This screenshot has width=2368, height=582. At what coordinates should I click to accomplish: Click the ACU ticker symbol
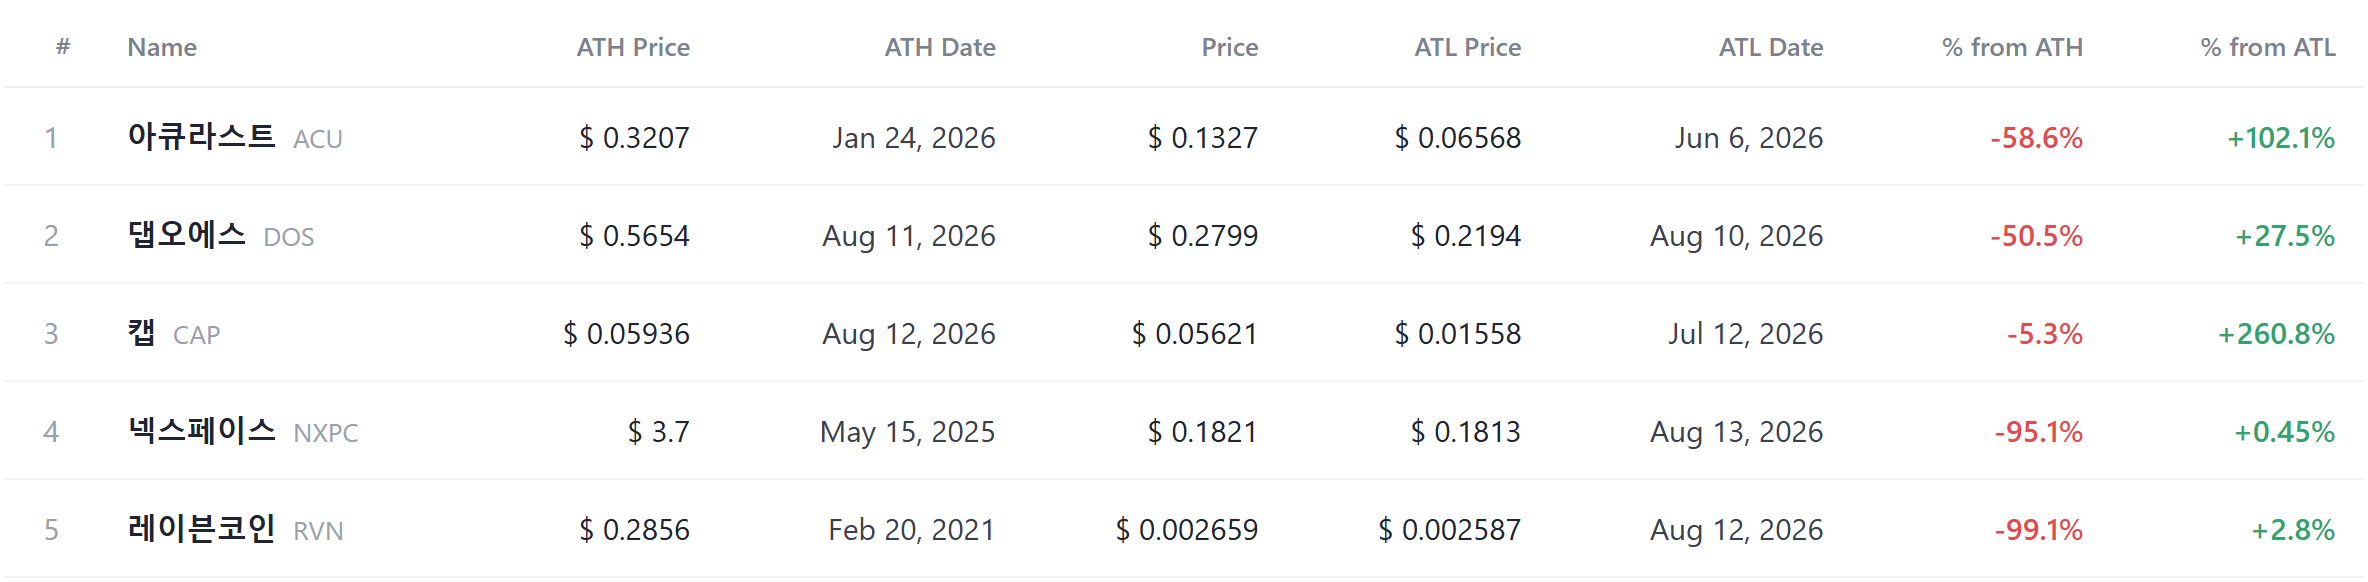[318, 139]
